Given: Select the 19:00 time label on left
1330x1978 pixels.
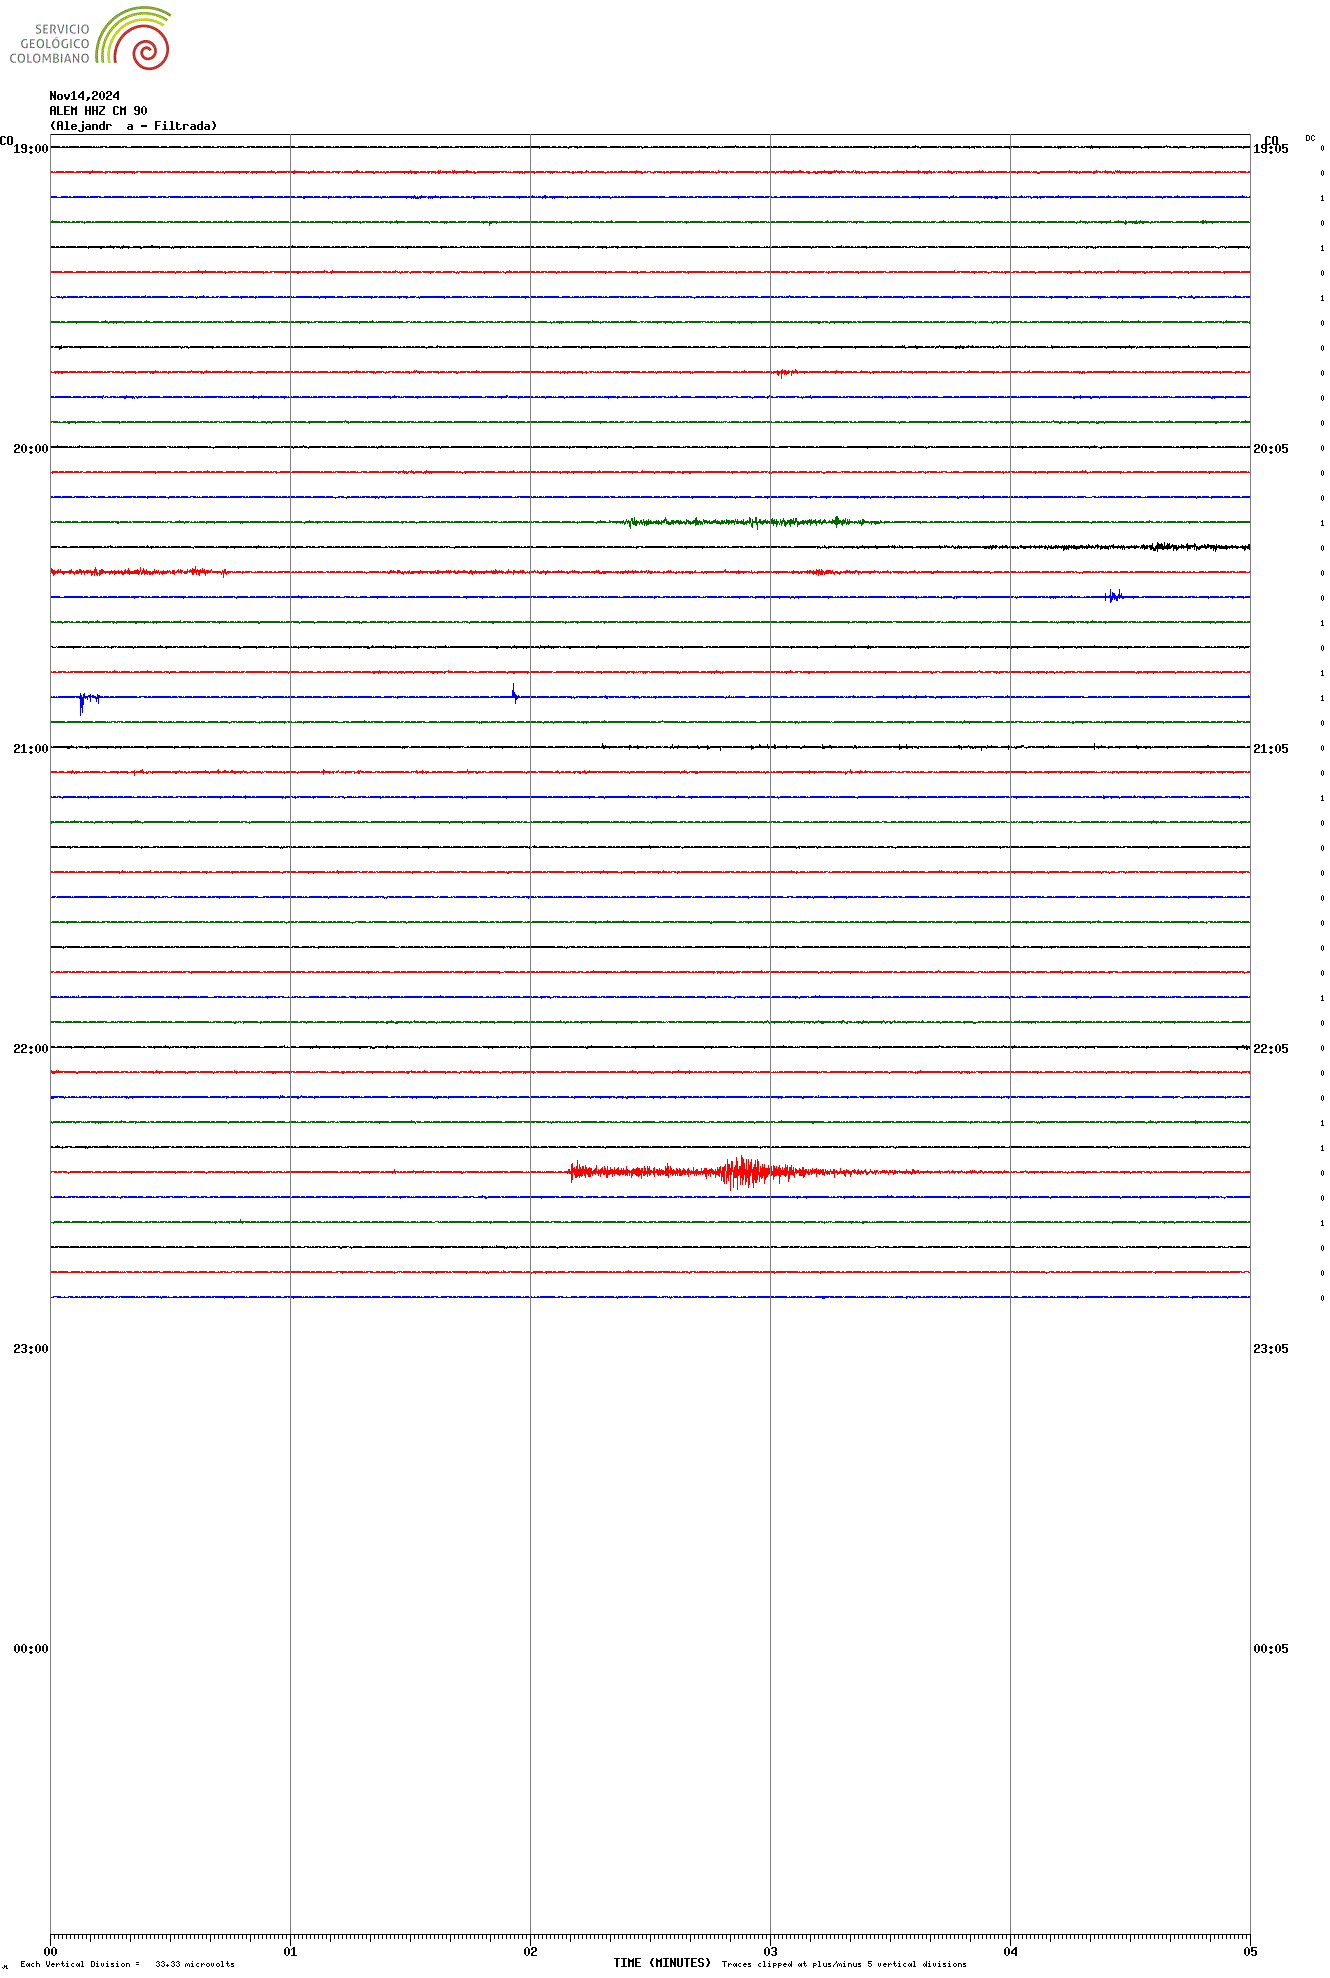Looking at the screenshot, I should pyautogui.click(x=30, y=149).
